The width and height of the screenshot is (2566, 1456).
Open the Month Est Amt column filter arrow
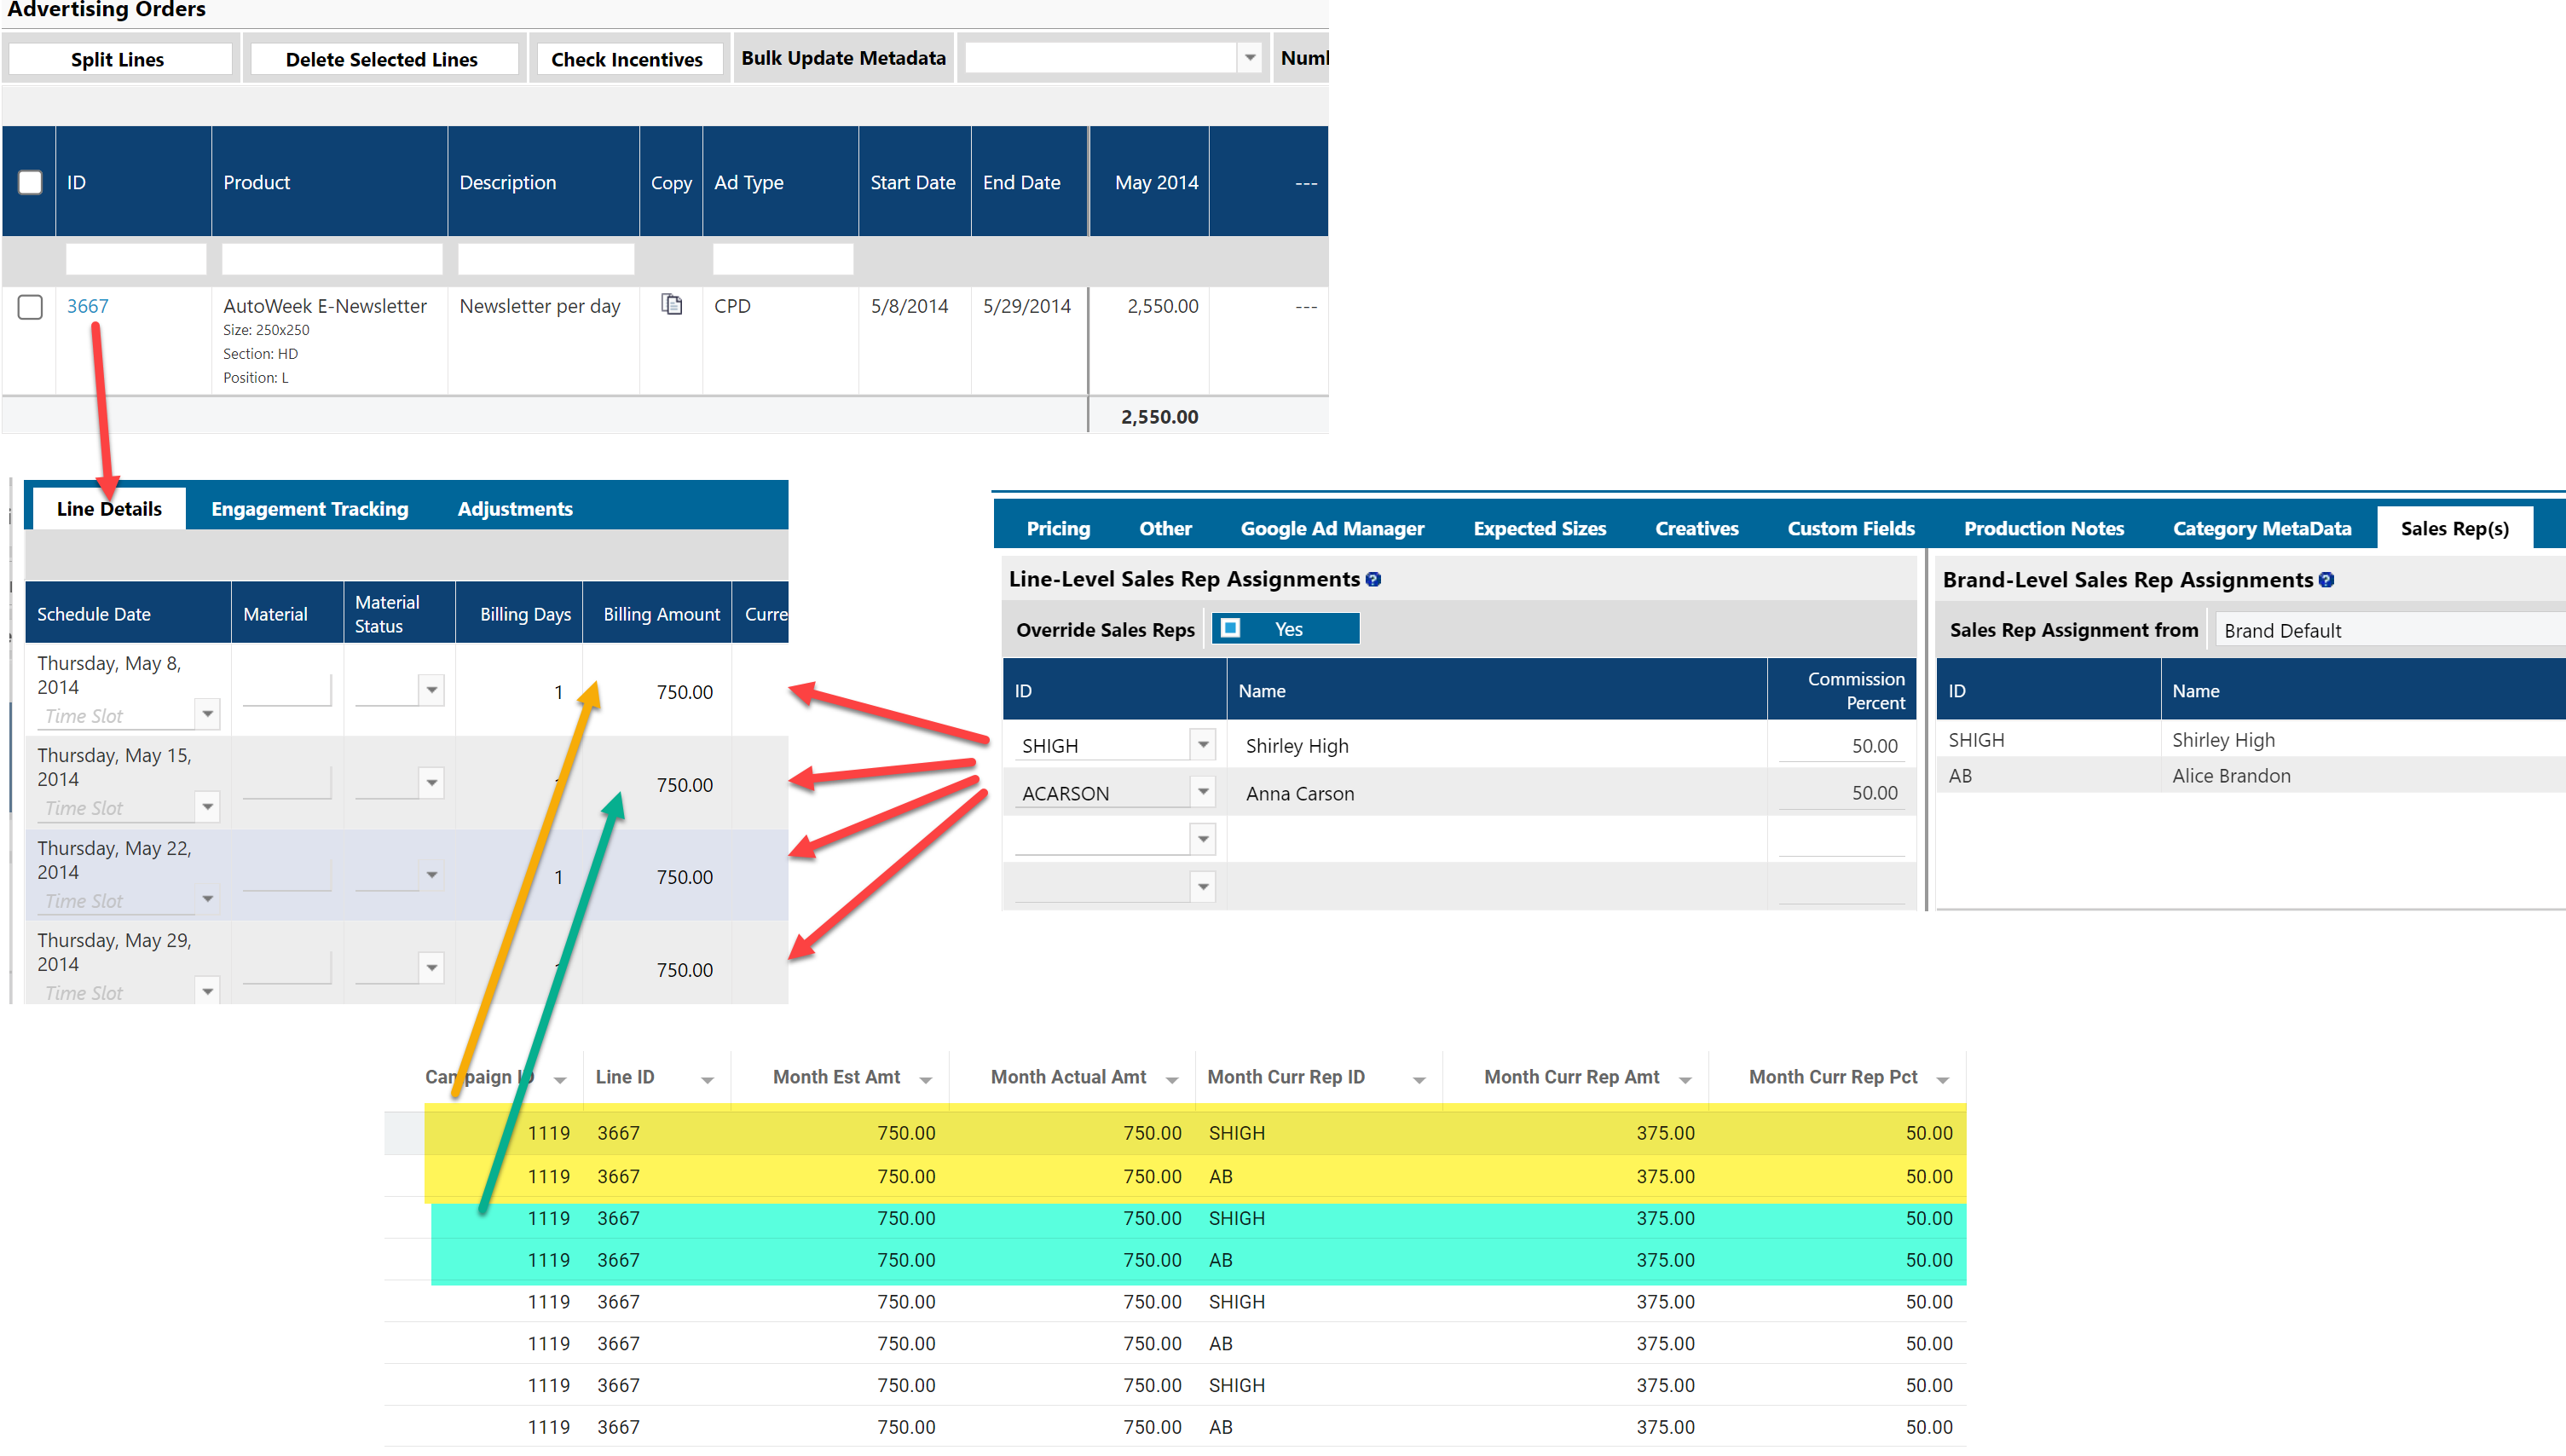tap(925, 1080)
